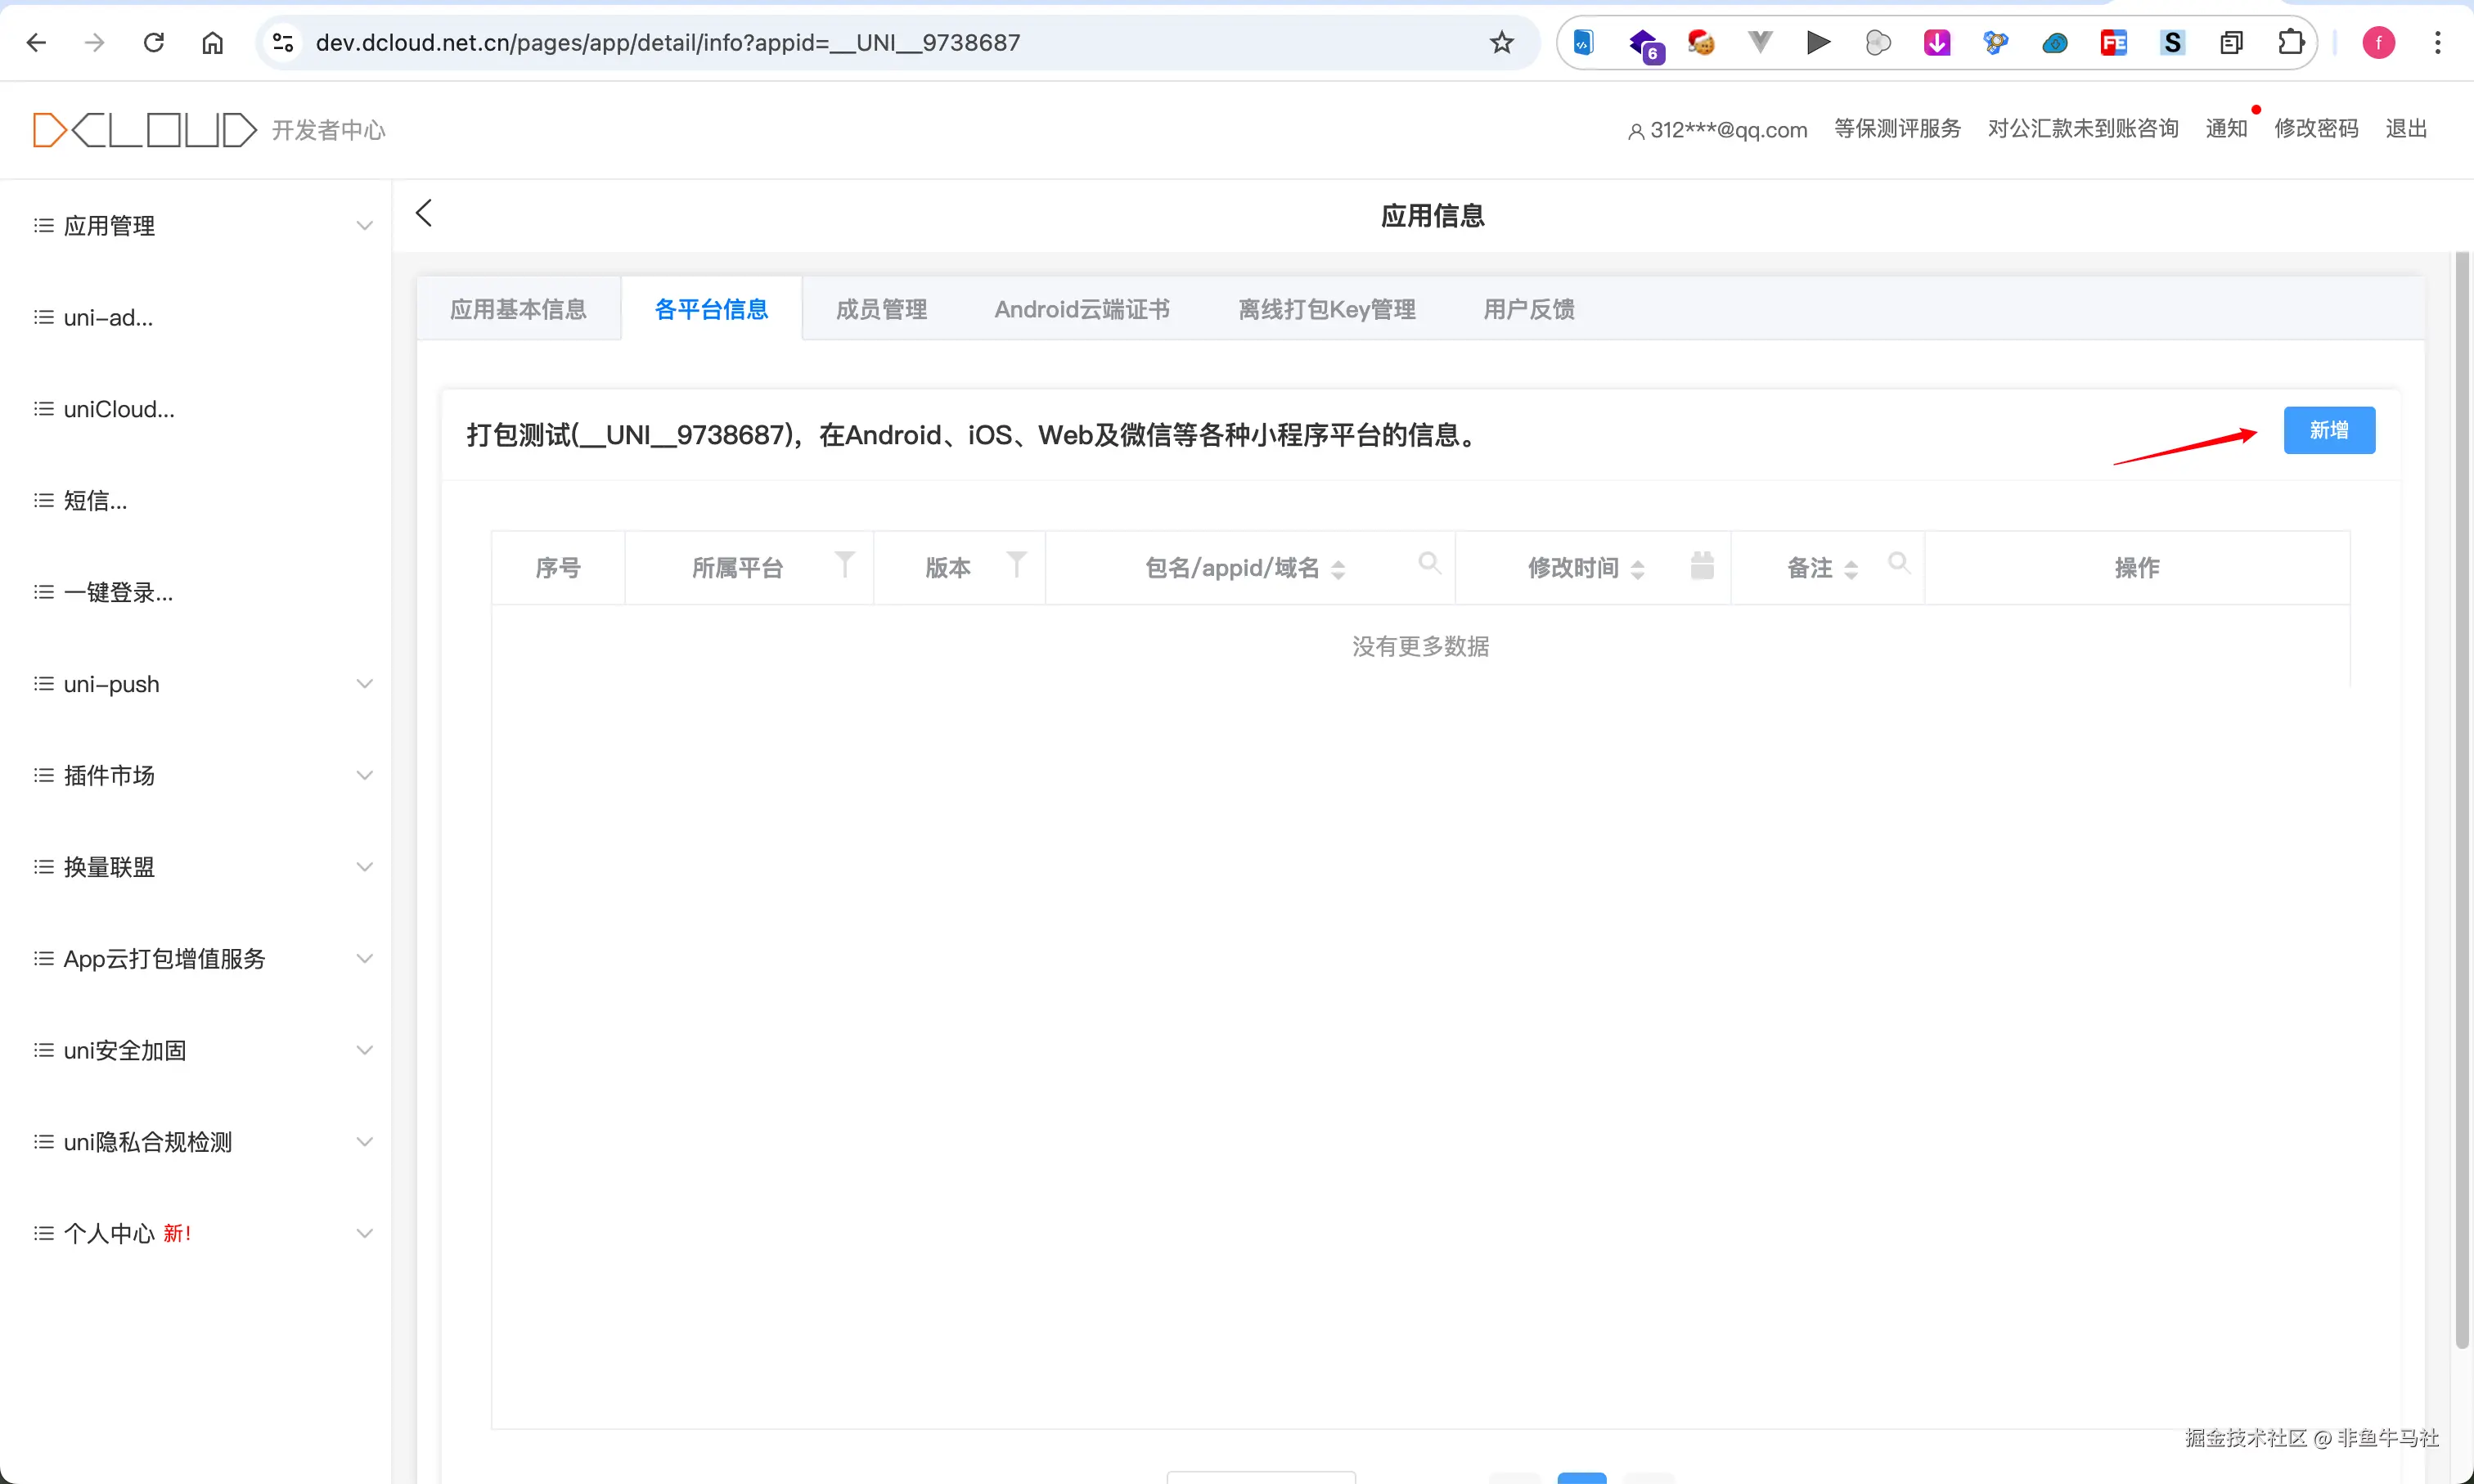Open the 所属平台 column filter icon
This screenshot has height=1484, width=2474.
[x=845, y=565]
